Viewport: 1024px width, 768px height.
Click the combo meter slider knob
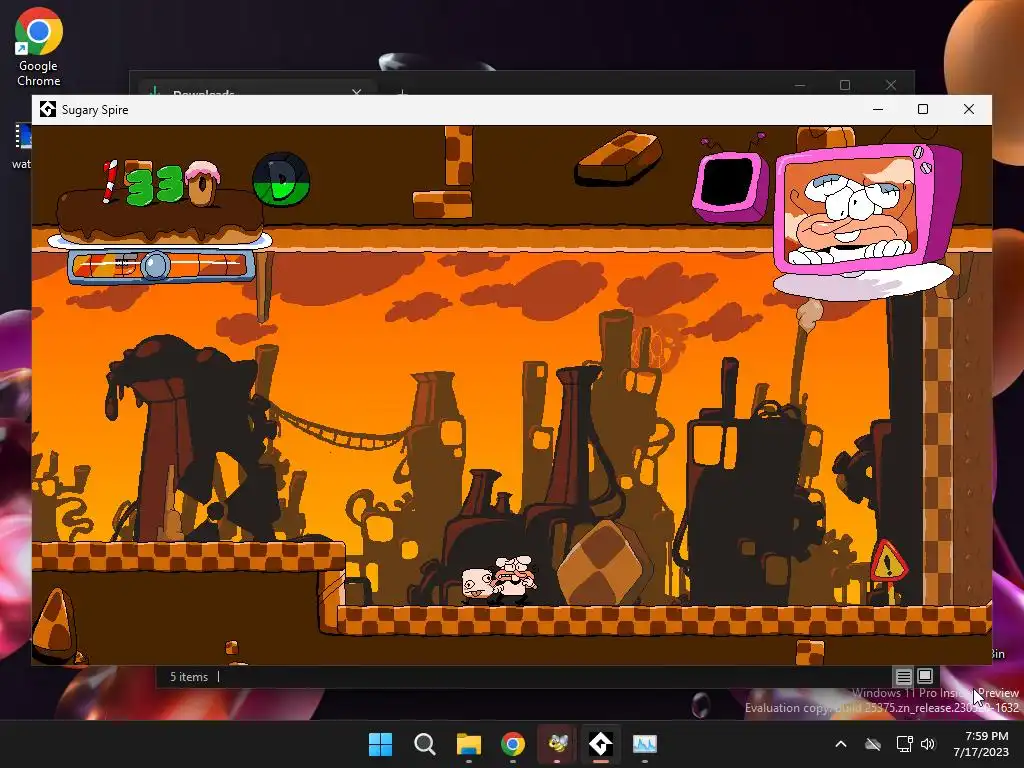point(155,266)
